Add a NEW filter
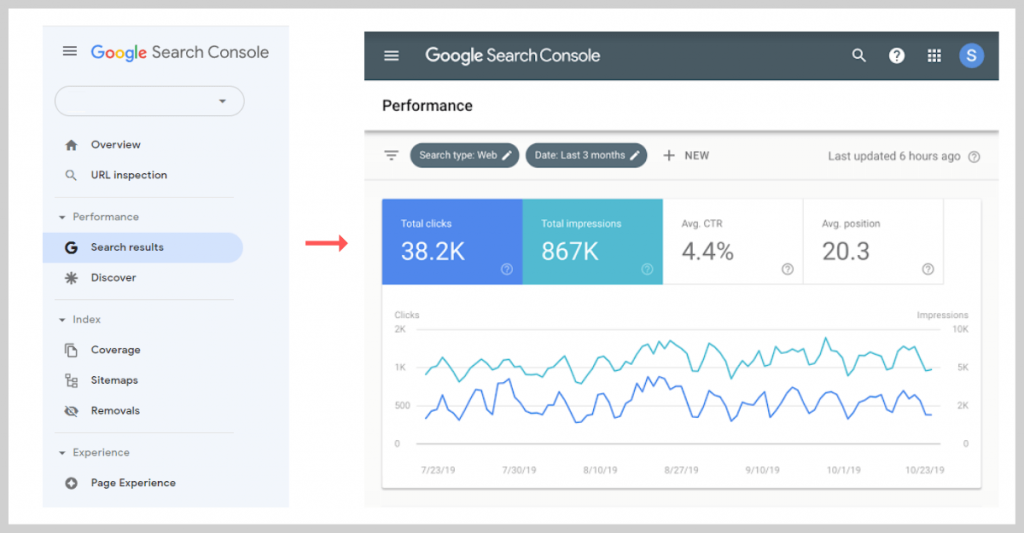Screen dimensions: 1024x533 click(x=686, y=155)
